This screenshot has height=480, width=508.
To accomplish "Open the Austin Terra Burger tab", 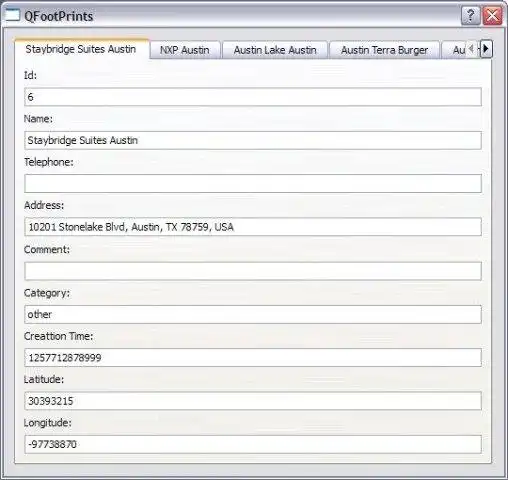I will click(384, 50).
